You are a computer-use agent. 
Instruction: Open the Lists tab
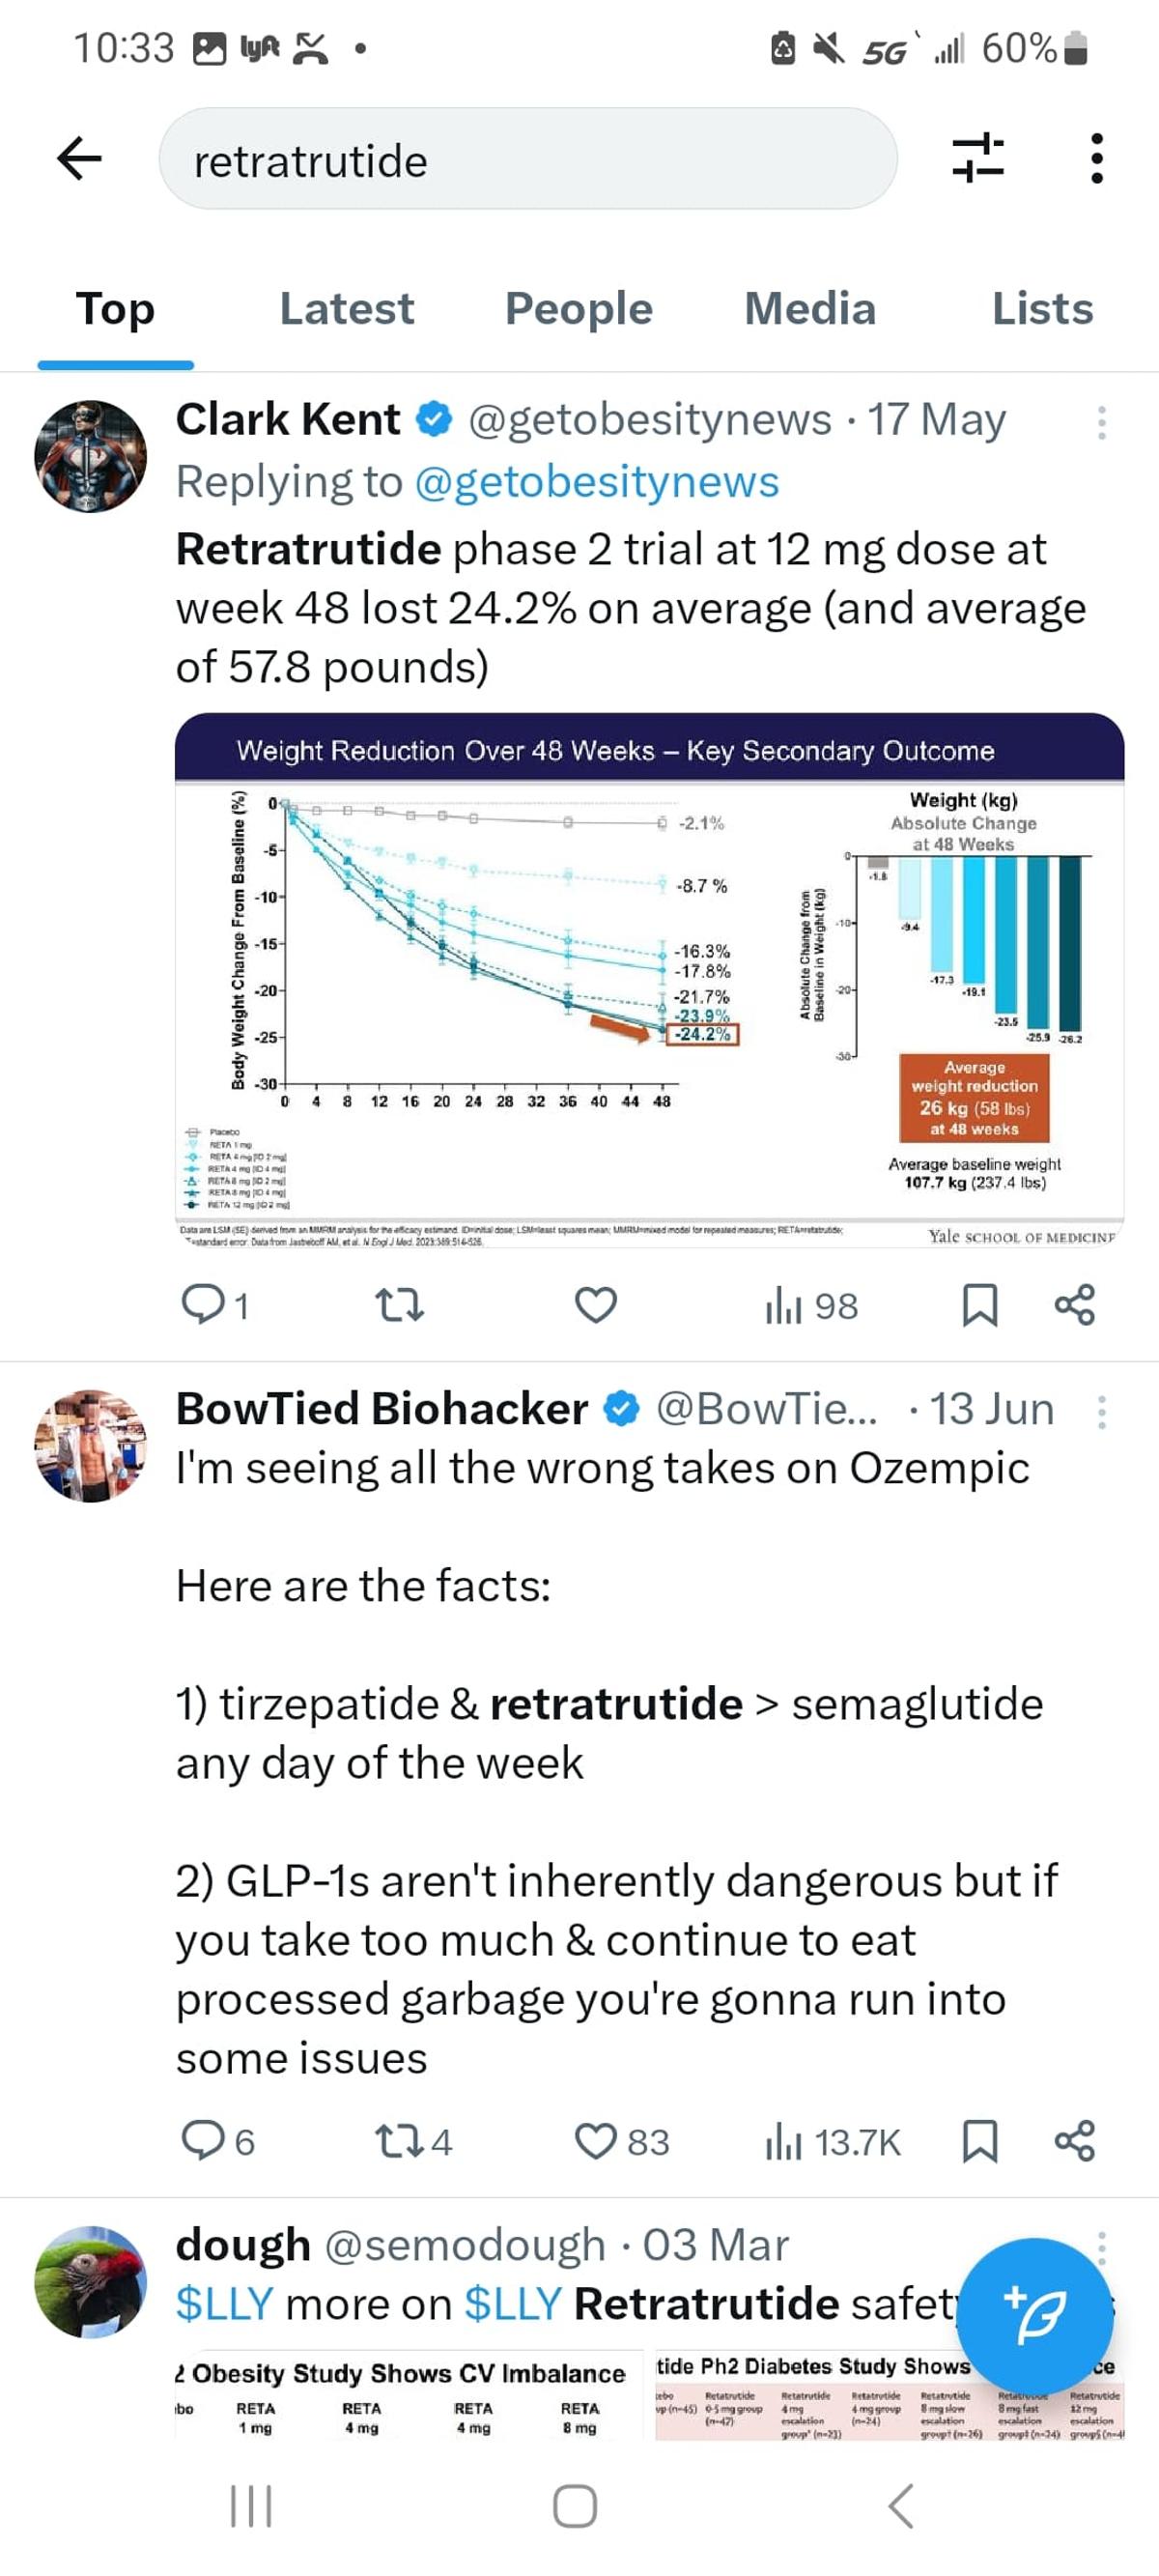(x=1041, y=309)
